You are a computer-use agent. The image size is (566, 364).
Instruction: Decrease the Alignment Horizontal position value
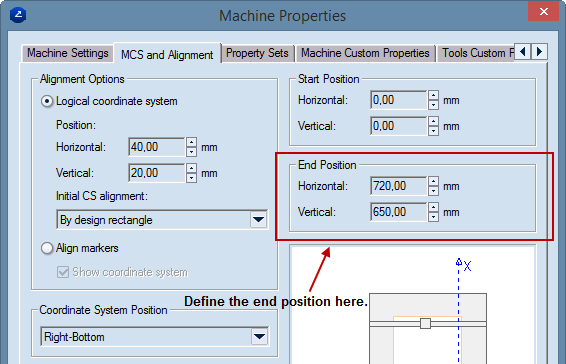192,152
